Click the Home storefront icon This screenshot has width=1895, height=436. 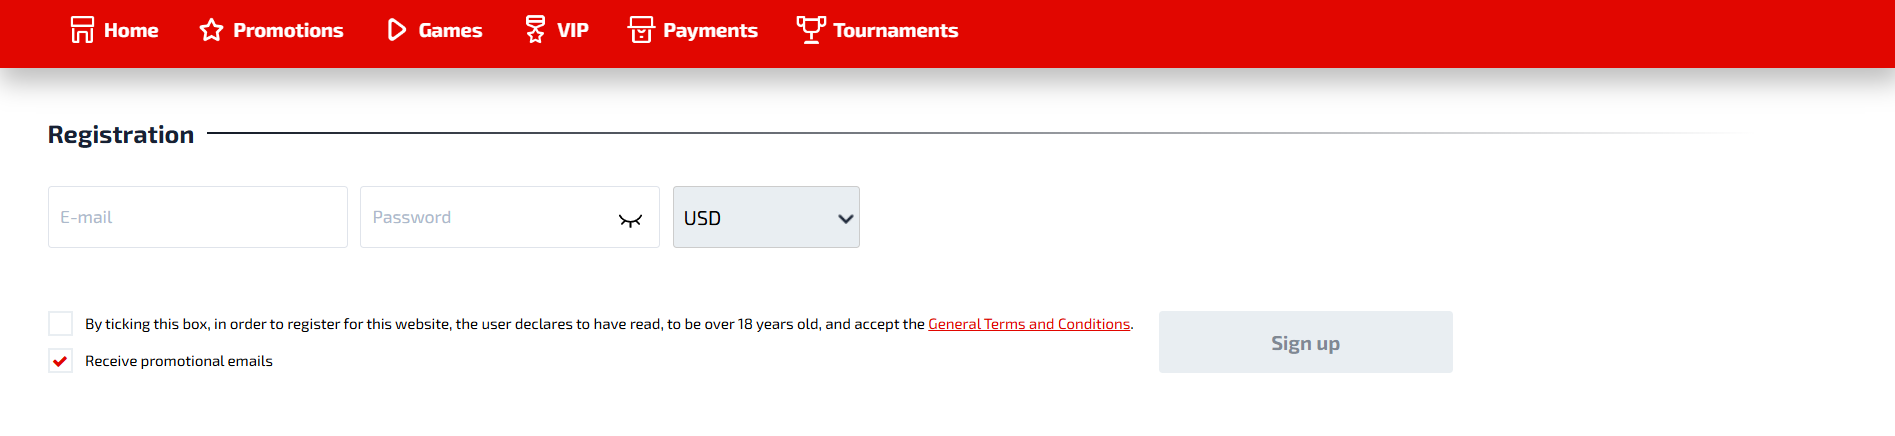click(82, 30)
